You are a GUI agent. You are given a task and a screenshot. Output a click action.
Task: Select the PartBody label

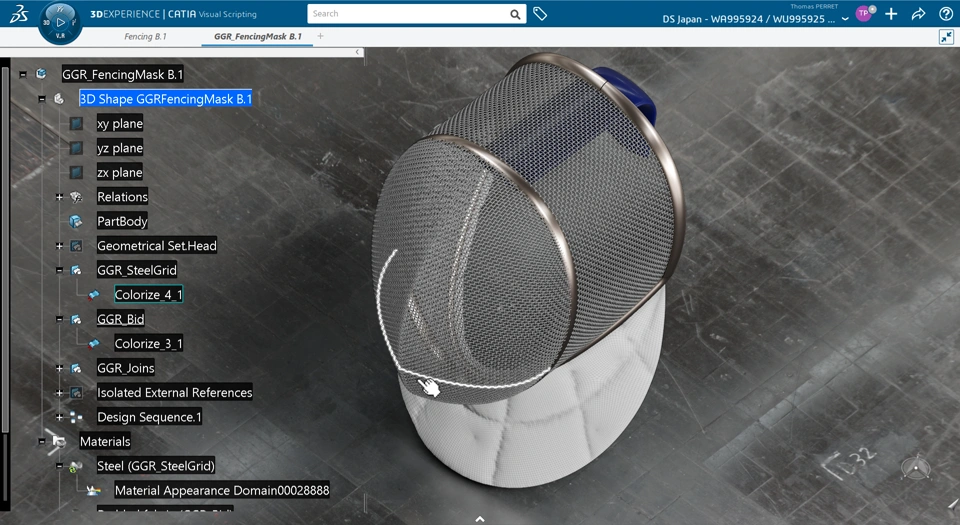[x=122, y=222]
